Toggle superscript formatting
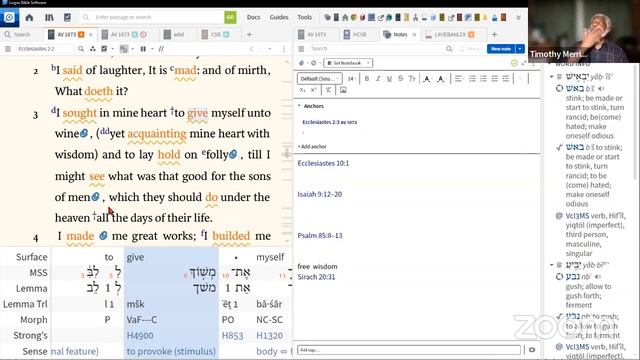 click(313, 90)
